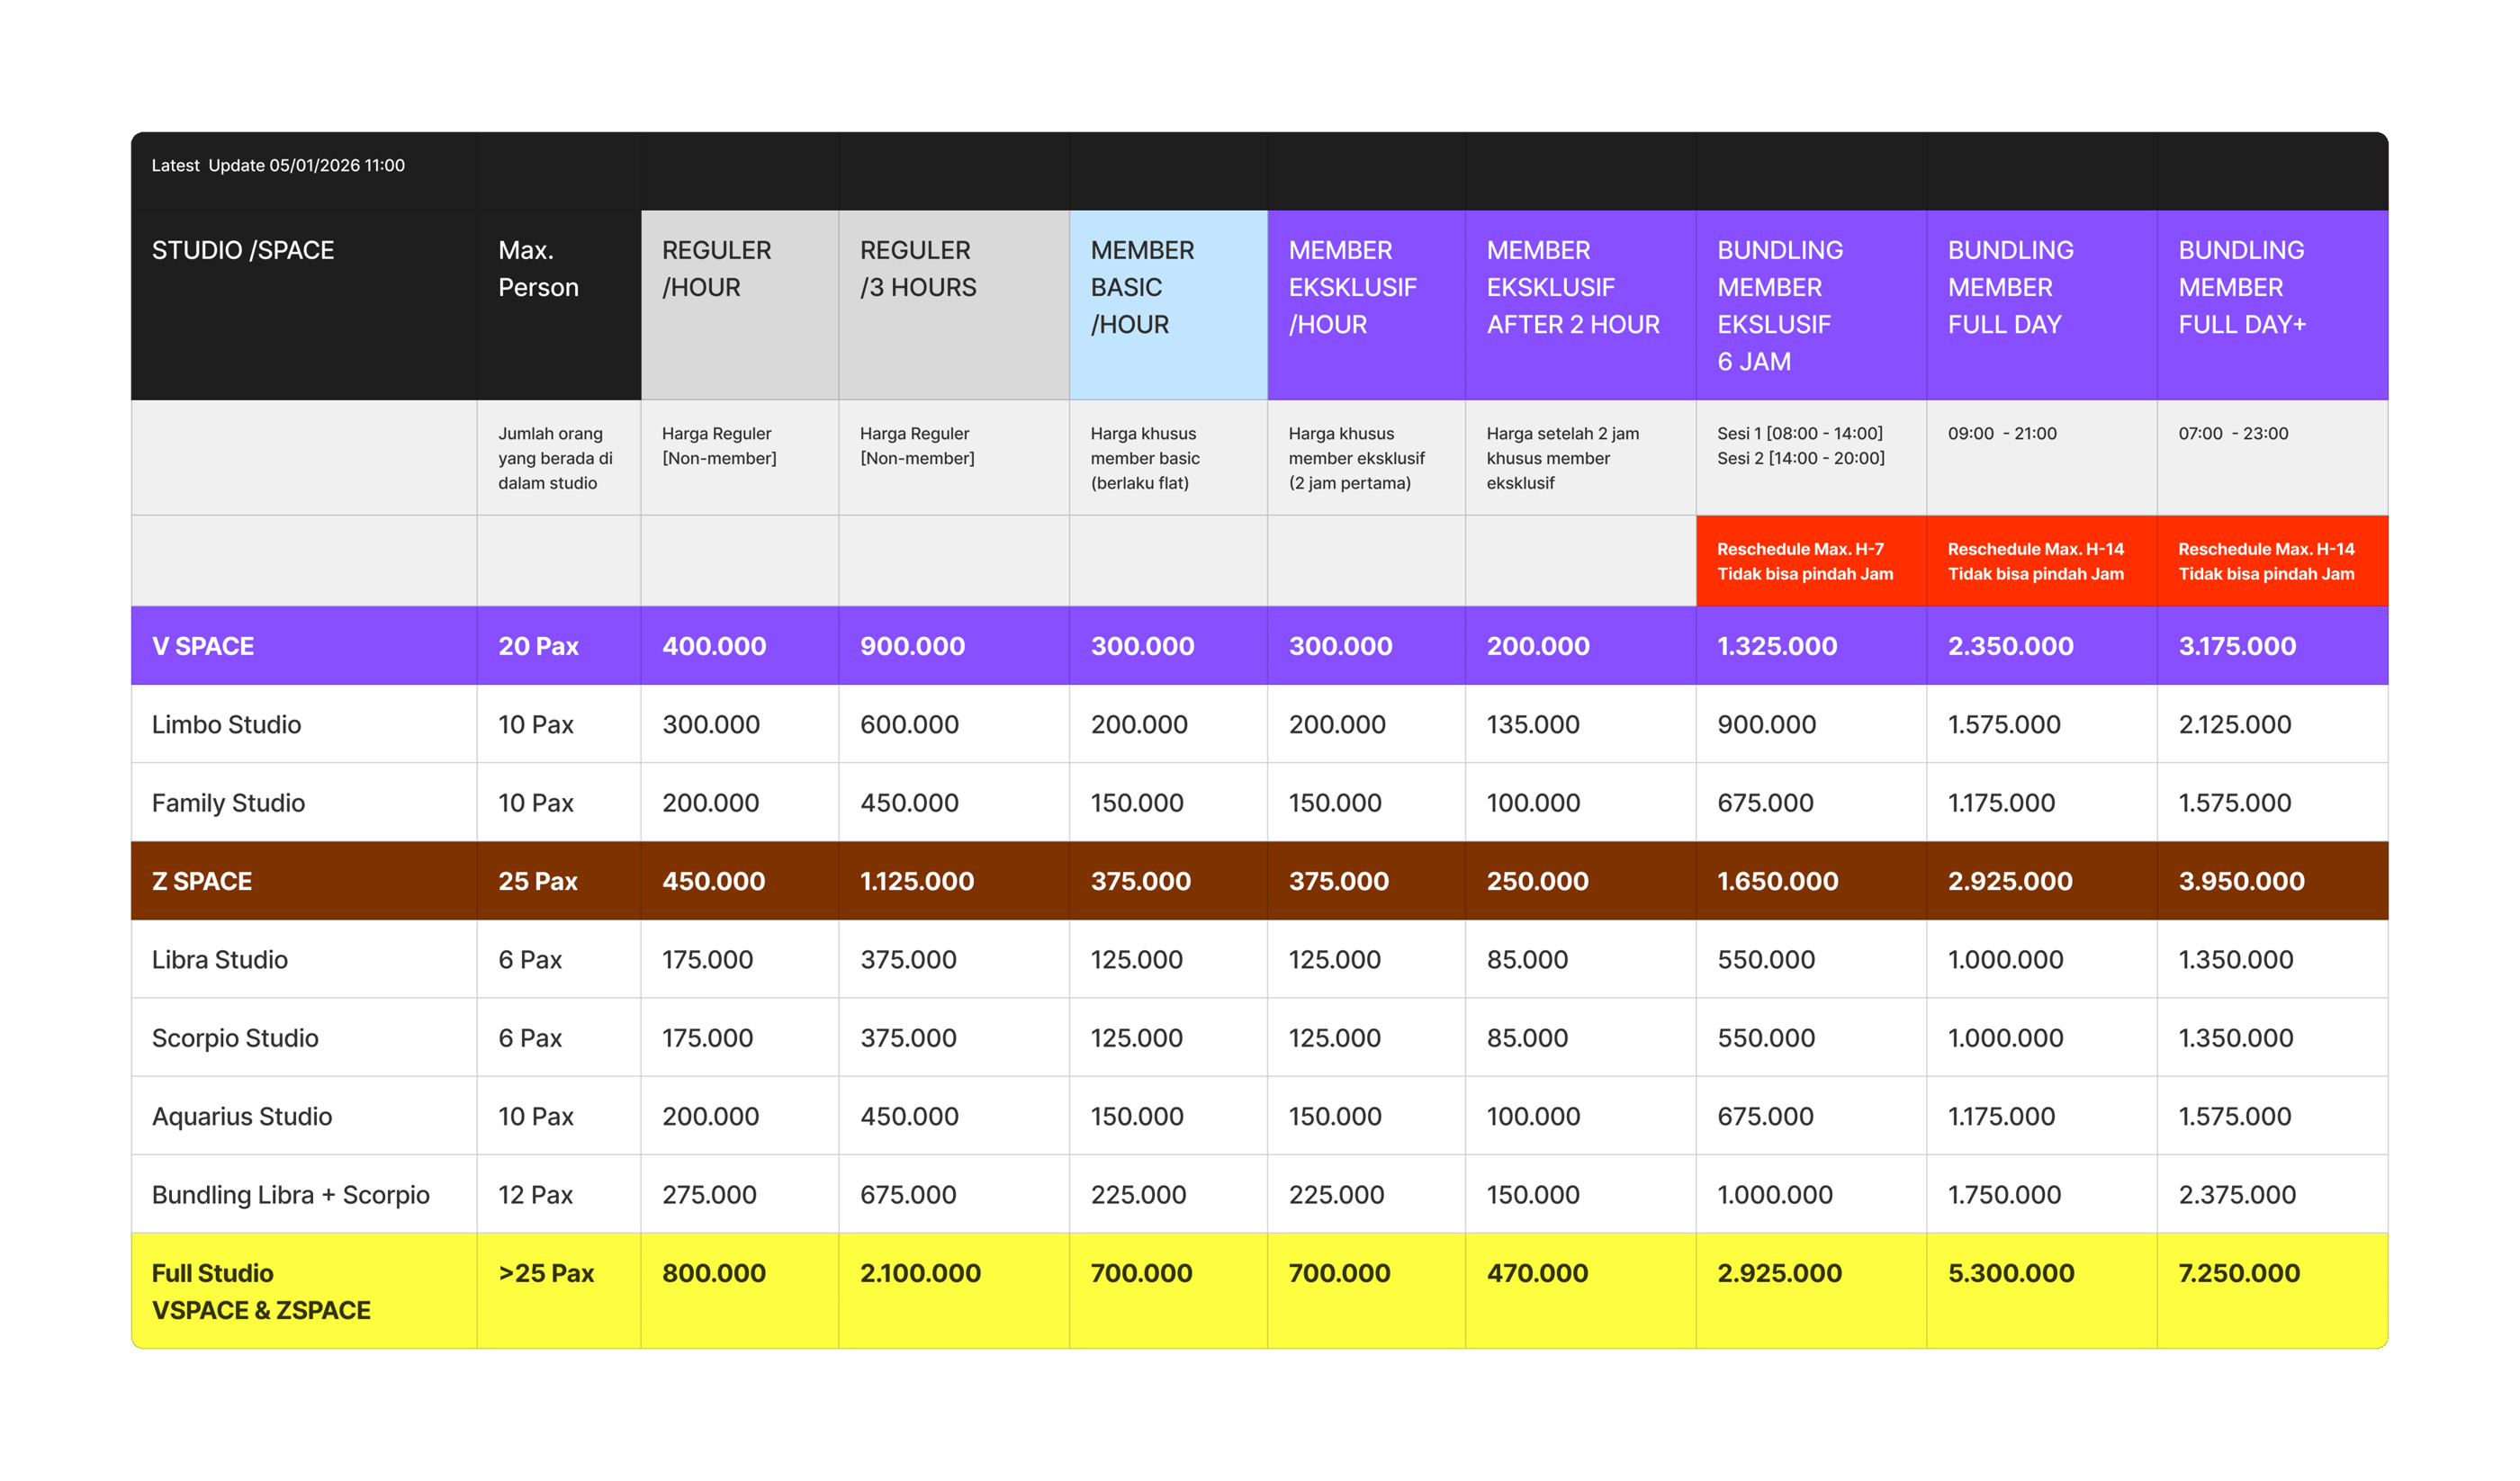The height and width of the screenshot is (1481, 2520).
Task: Click the 7.250.000 Full Studio price
Action: pyautogui.click(x=2239, y=1273)
